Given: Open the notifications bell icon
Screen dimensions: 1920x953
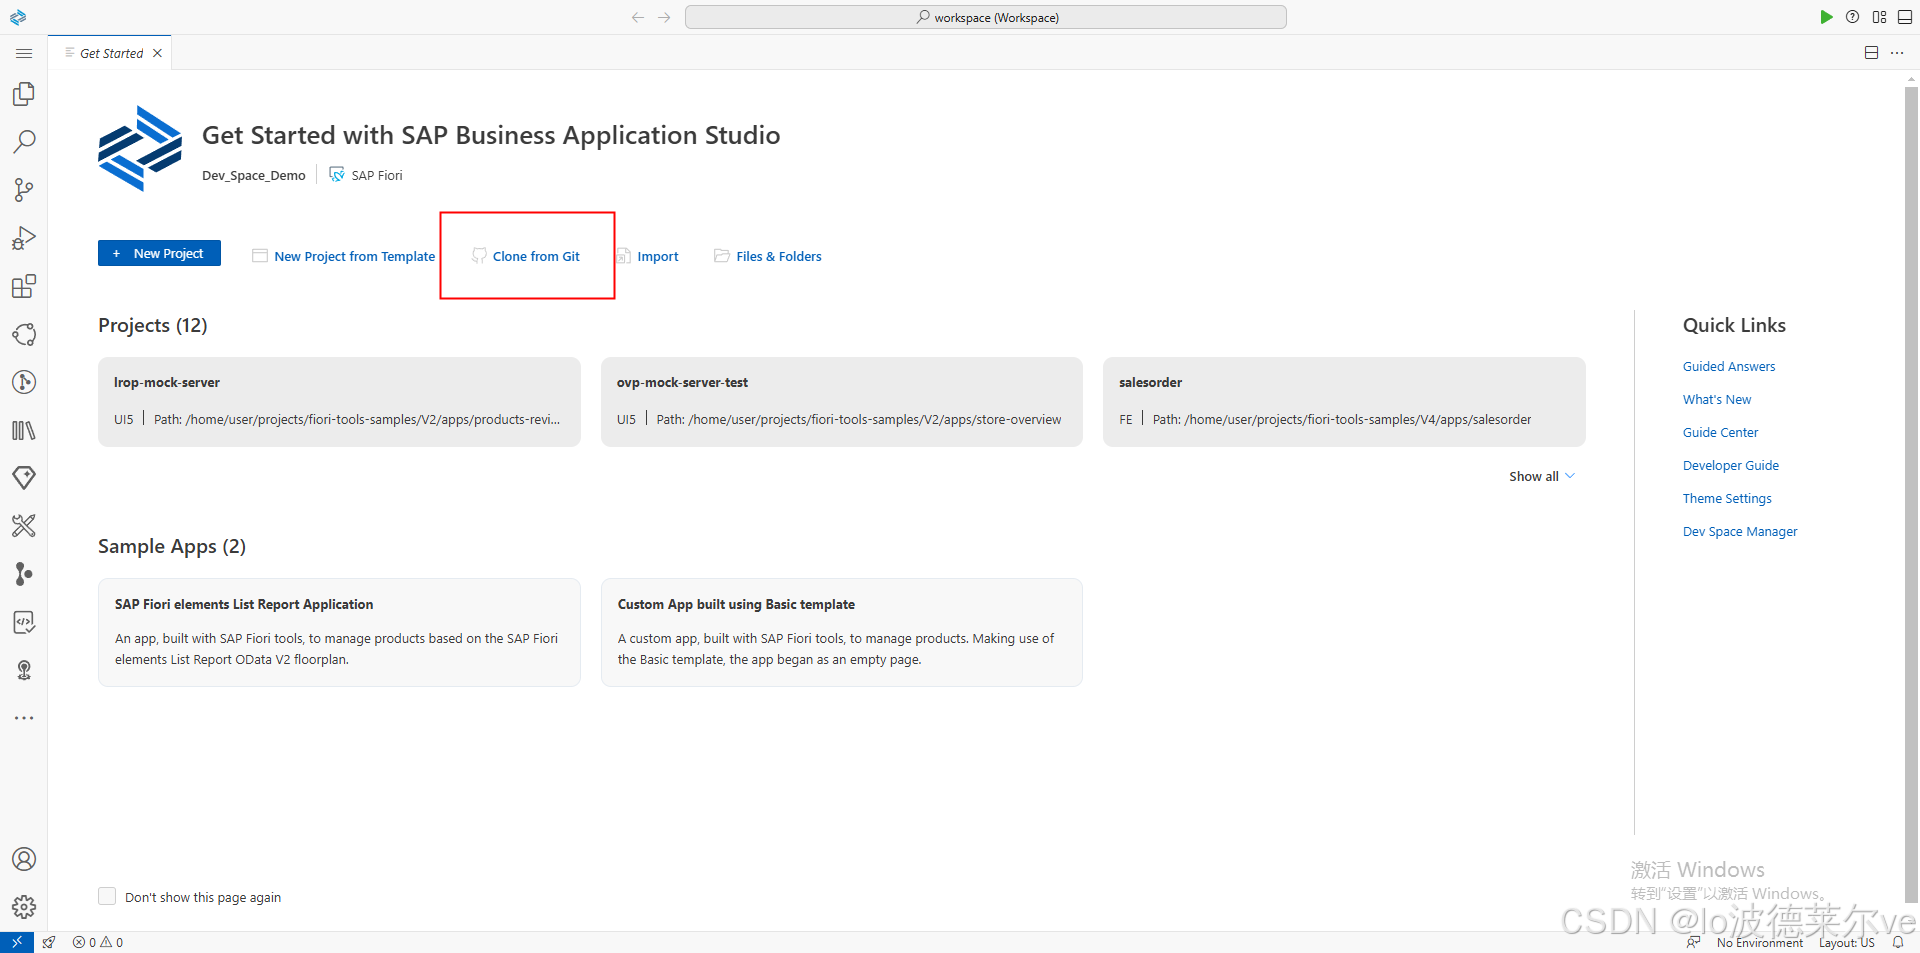Looking at the screenshot, I should pos(1898,942).
